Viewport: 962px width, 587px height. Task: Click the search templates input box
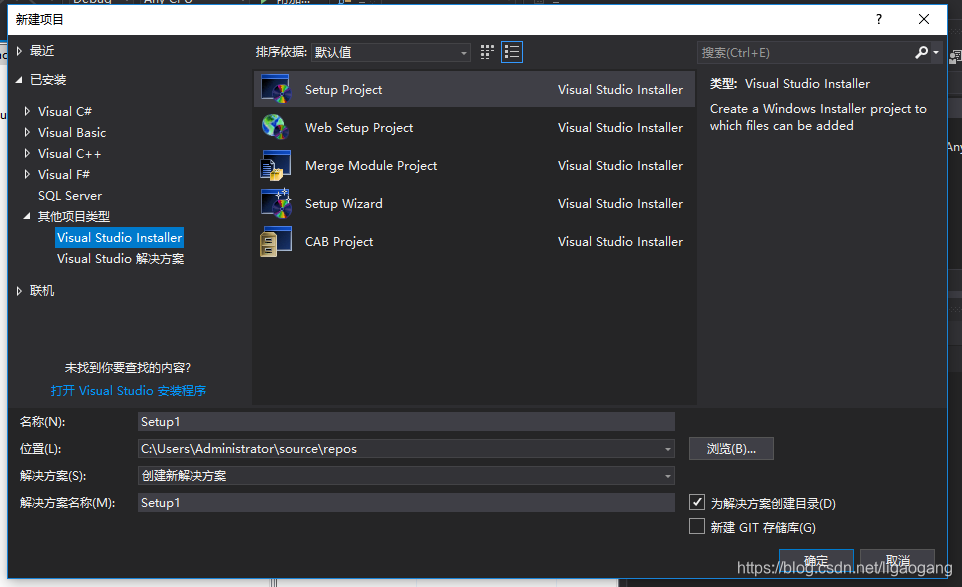[x=806, y=53]
